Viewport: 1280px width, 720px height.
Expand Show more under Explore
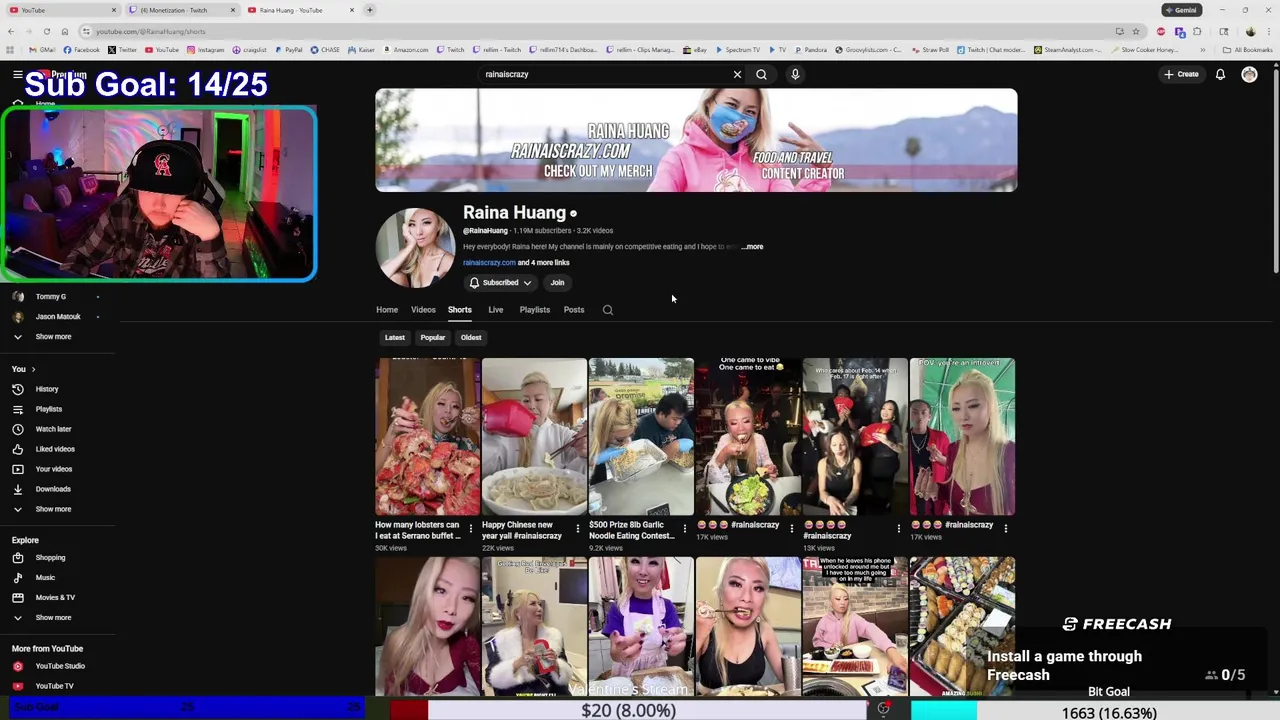[x=53, y=617]
